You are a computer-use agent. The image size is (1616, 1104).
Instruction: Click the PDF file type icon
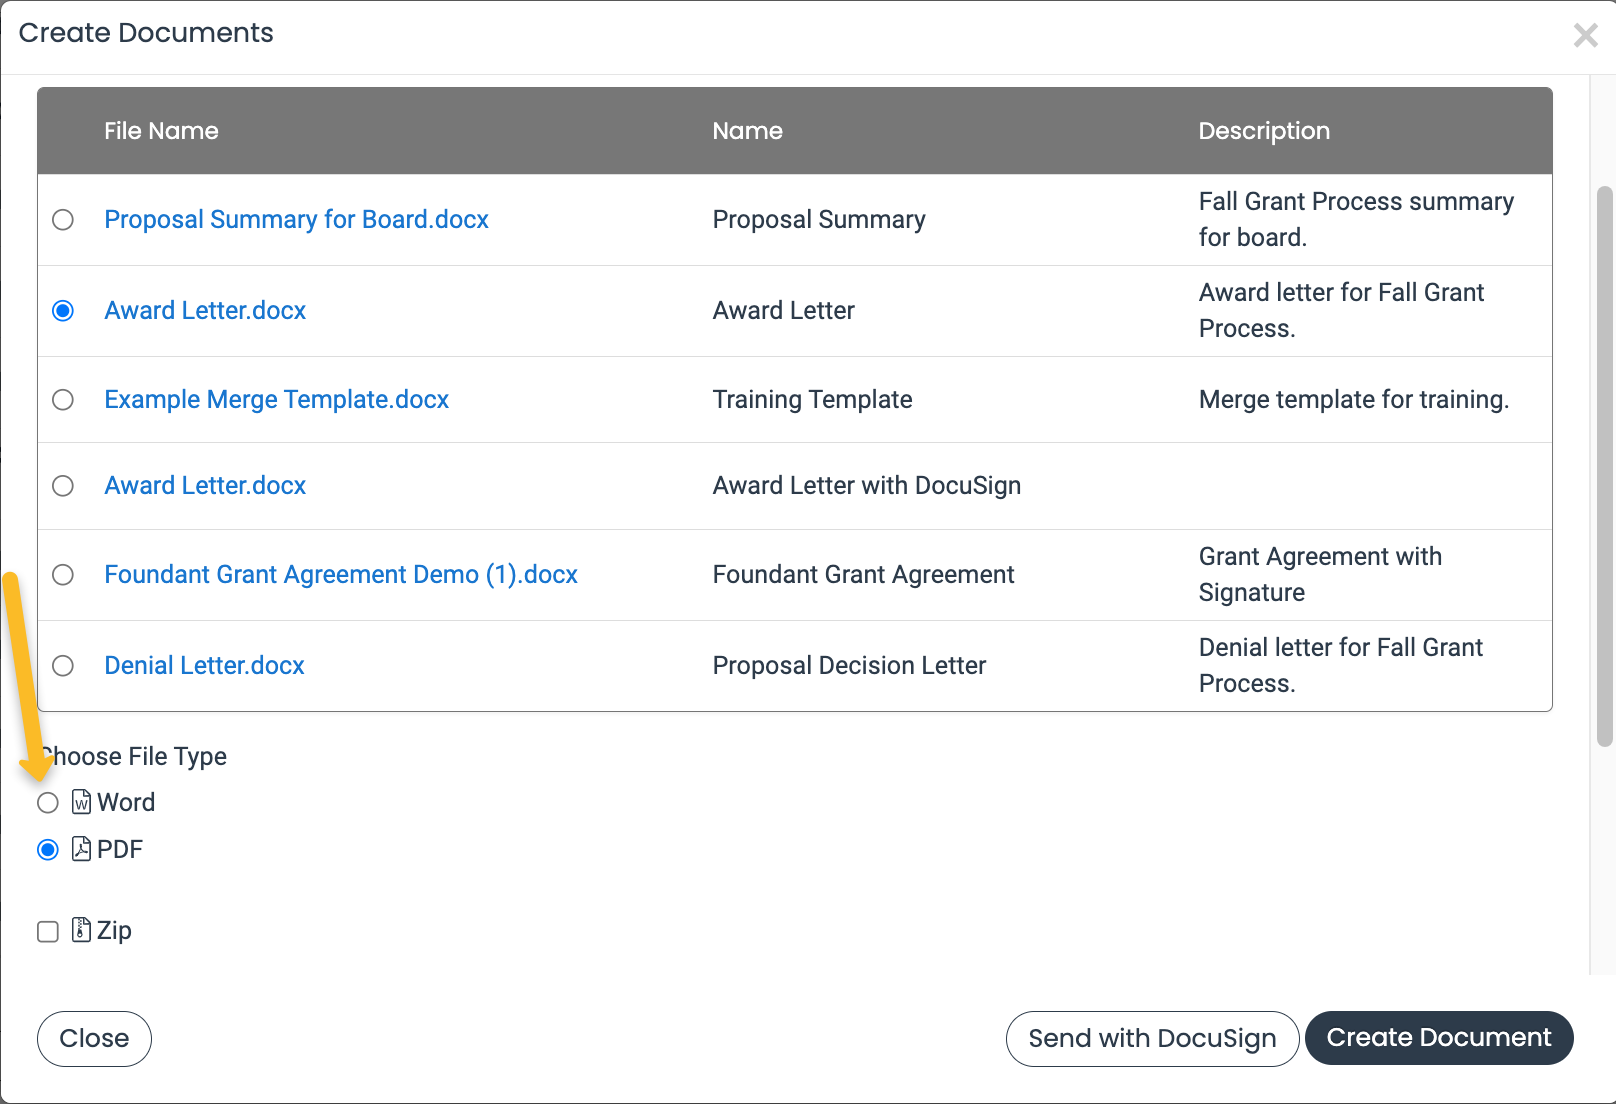pyautogui.click(x=81, y=850)
